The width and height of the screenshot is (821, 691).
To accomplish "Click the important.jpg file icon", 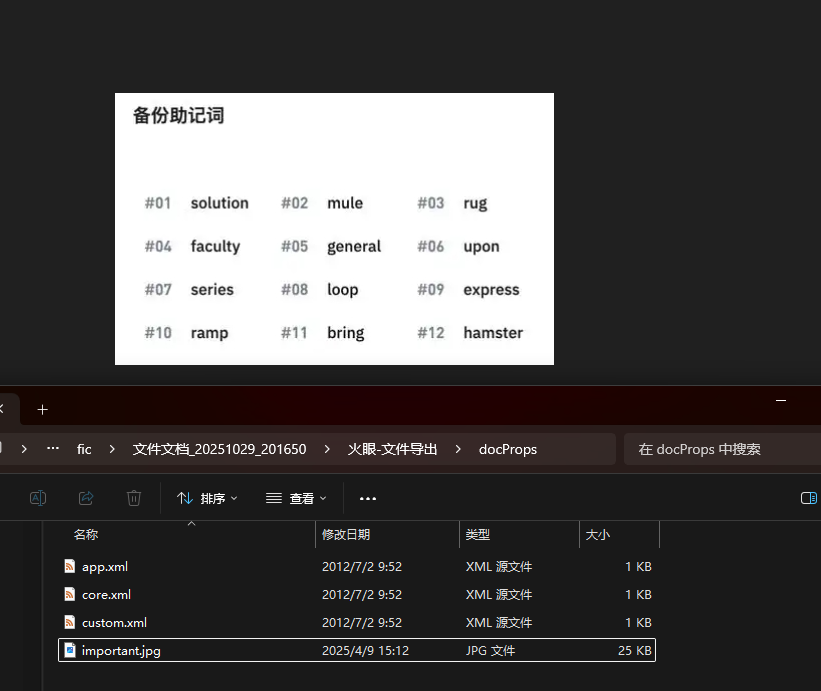I will coord(69,650).
